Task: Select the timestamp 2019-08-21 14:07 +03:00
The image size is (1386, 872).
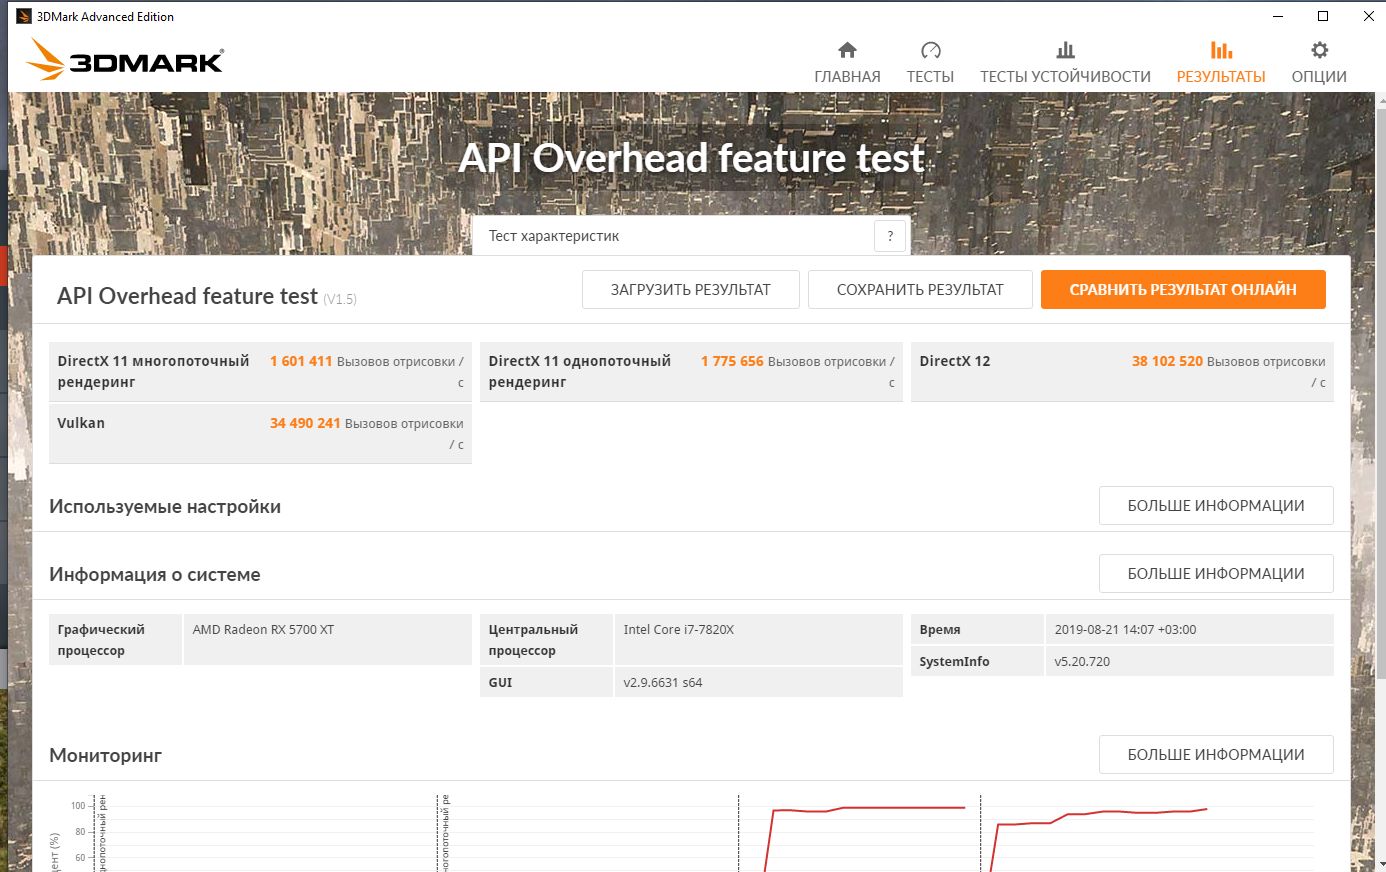Action: point(1125,630)
